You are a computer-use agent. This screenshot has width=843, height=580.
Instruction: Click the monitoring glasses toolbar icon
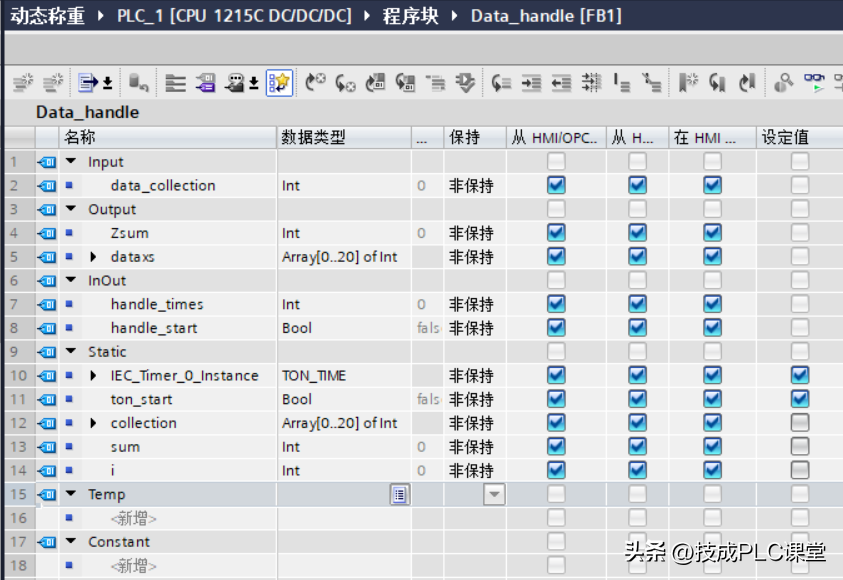(814, 83)
